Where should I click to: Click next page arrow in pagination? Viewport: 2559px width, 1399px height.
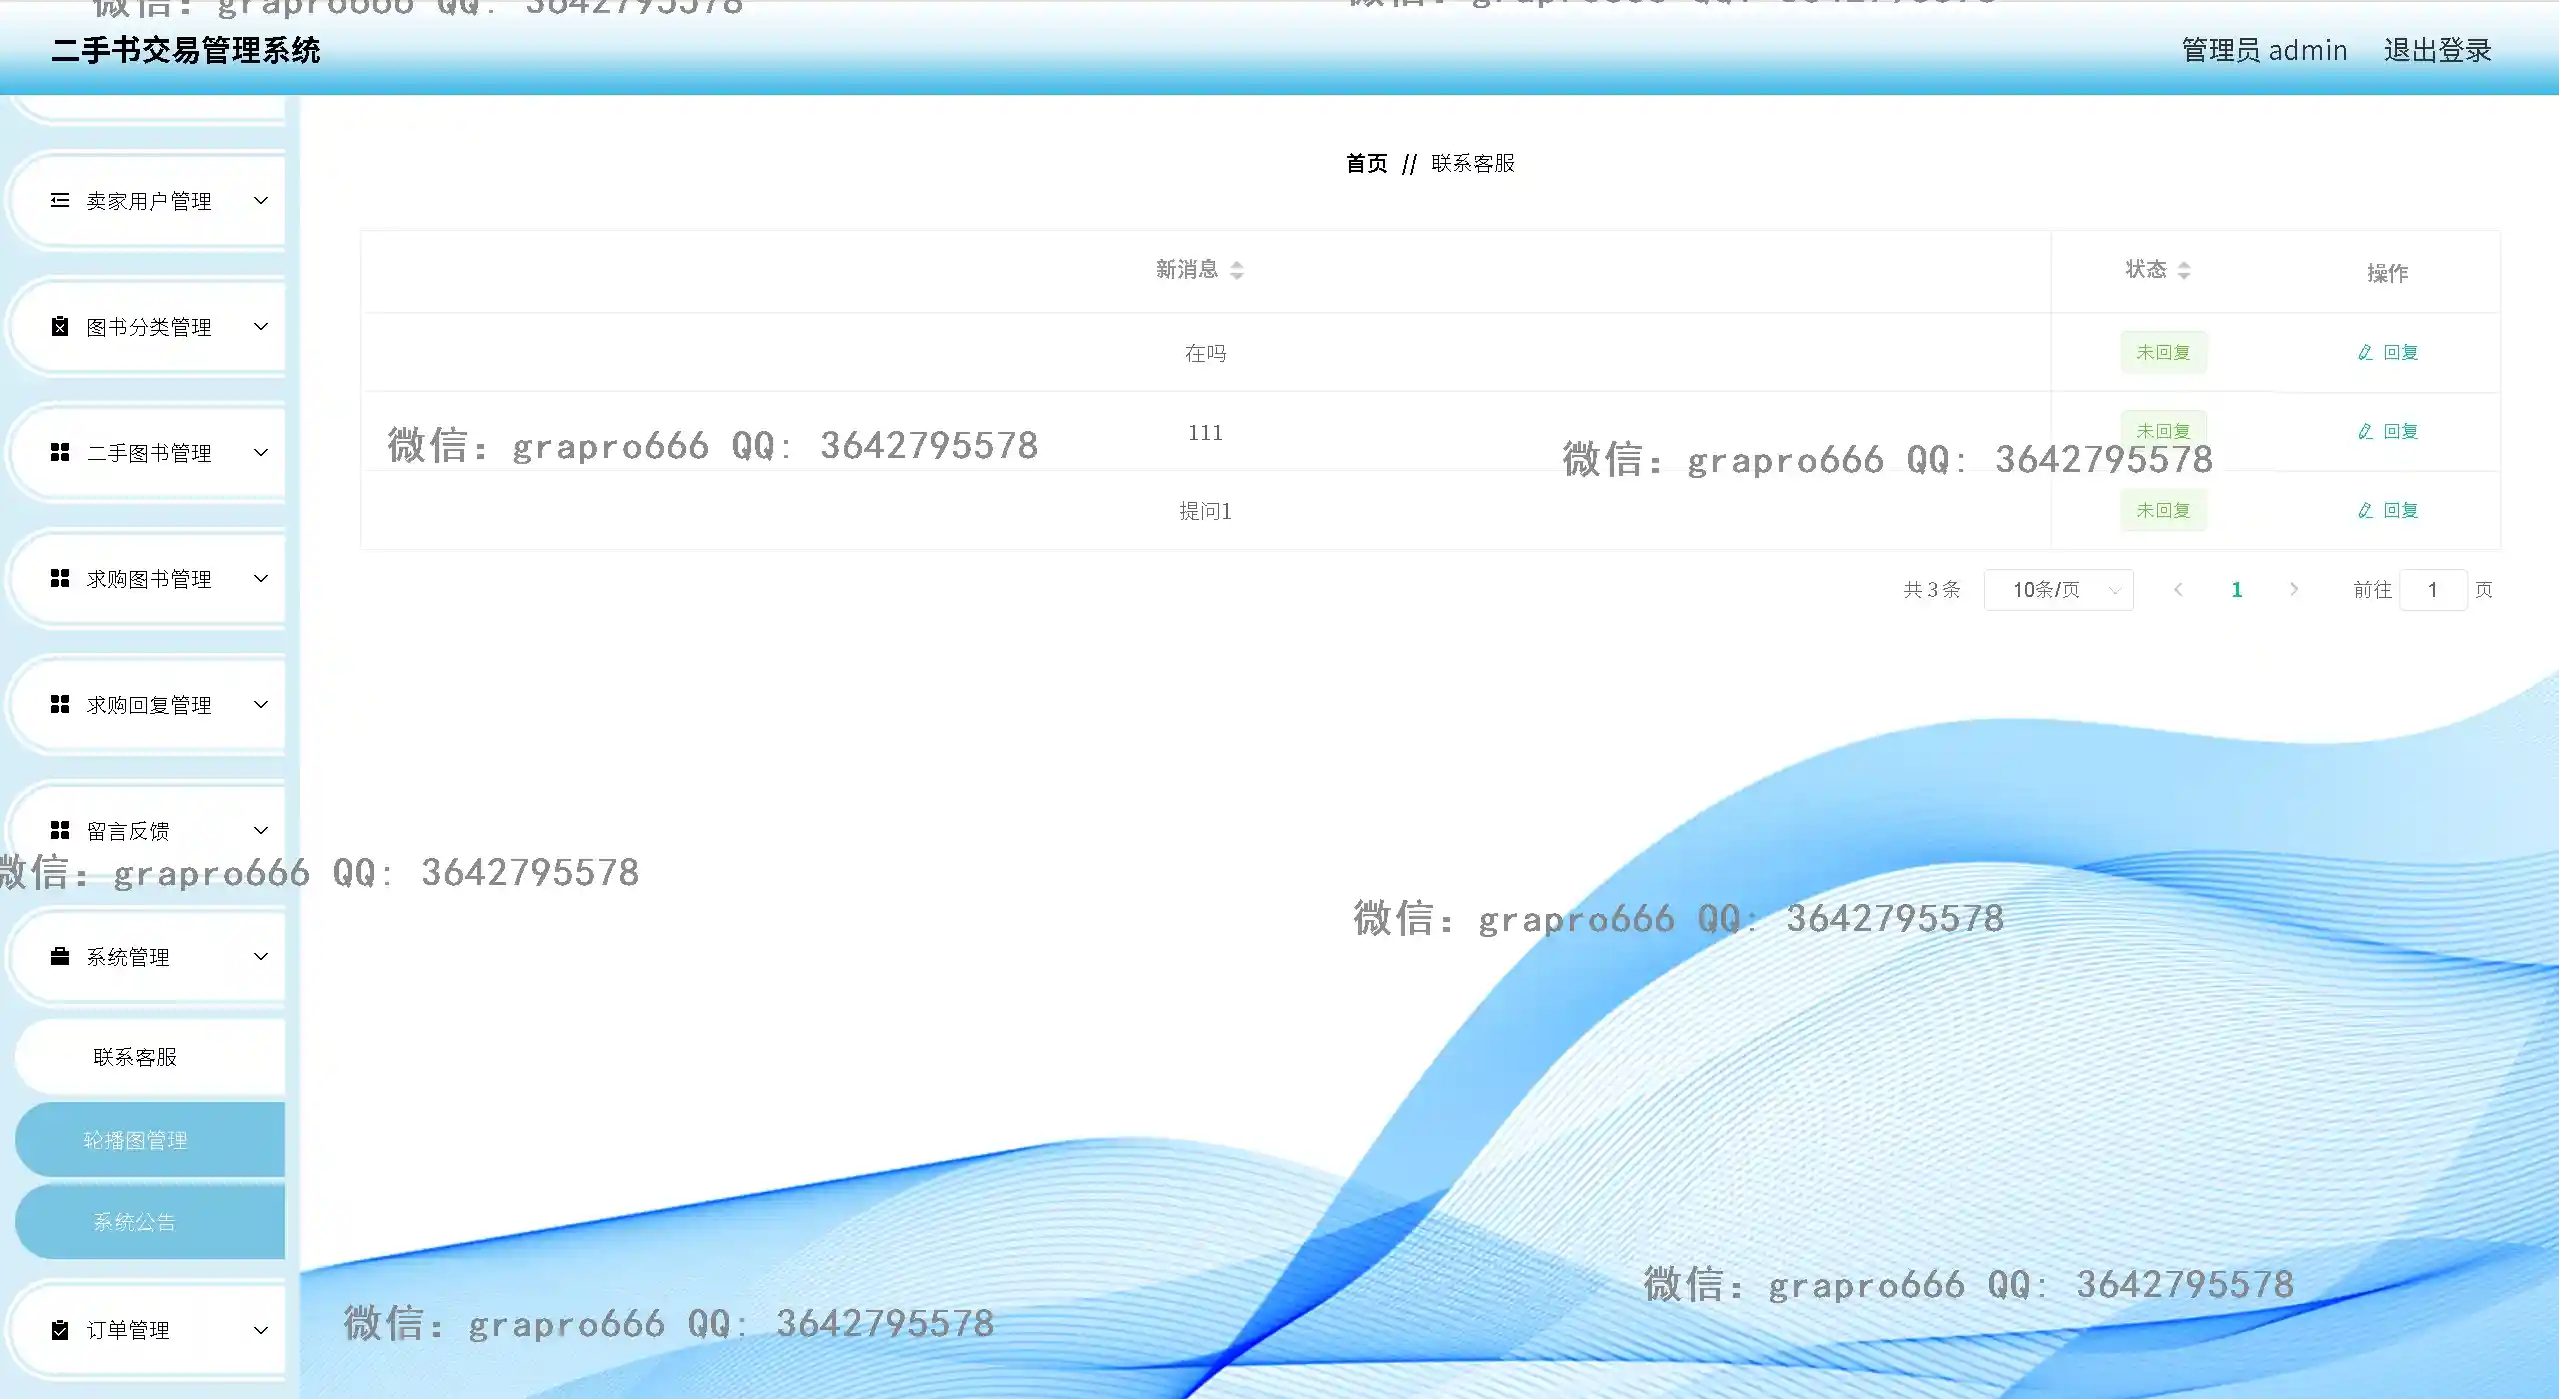(x=2294, y=590)
